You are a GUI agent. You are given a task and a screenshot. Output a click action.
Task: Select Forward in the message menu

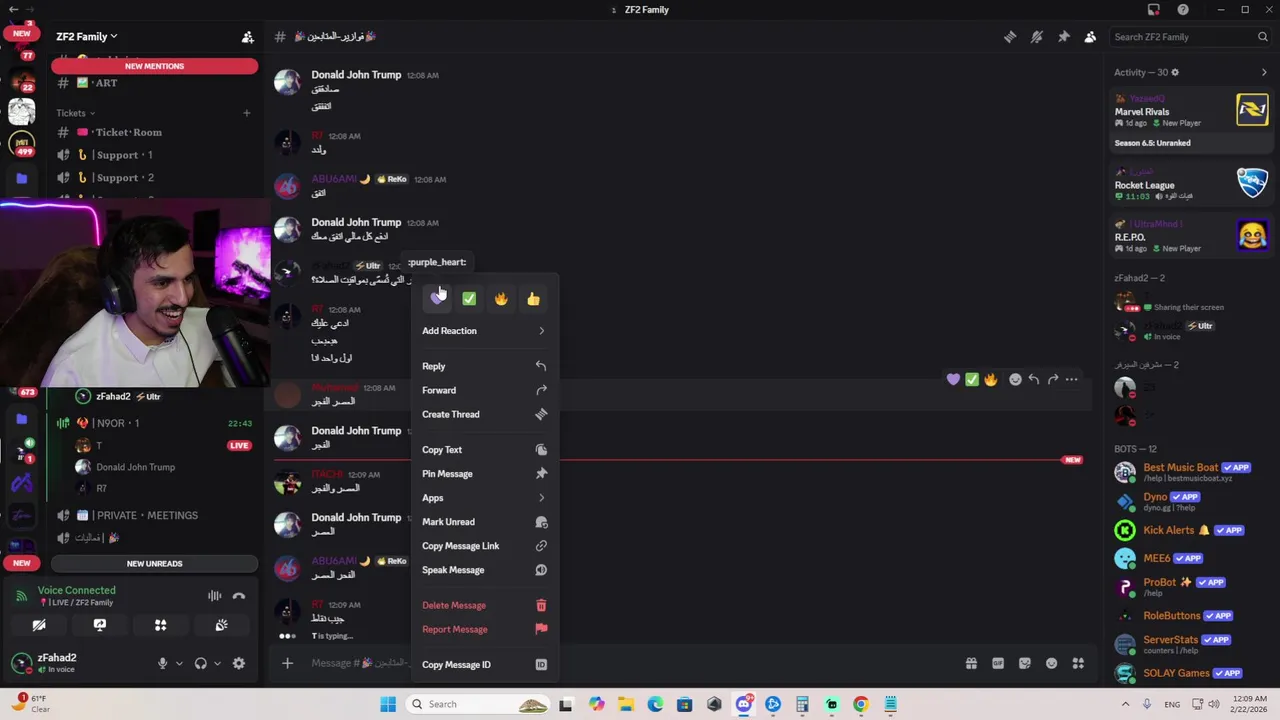coord(484,390)
